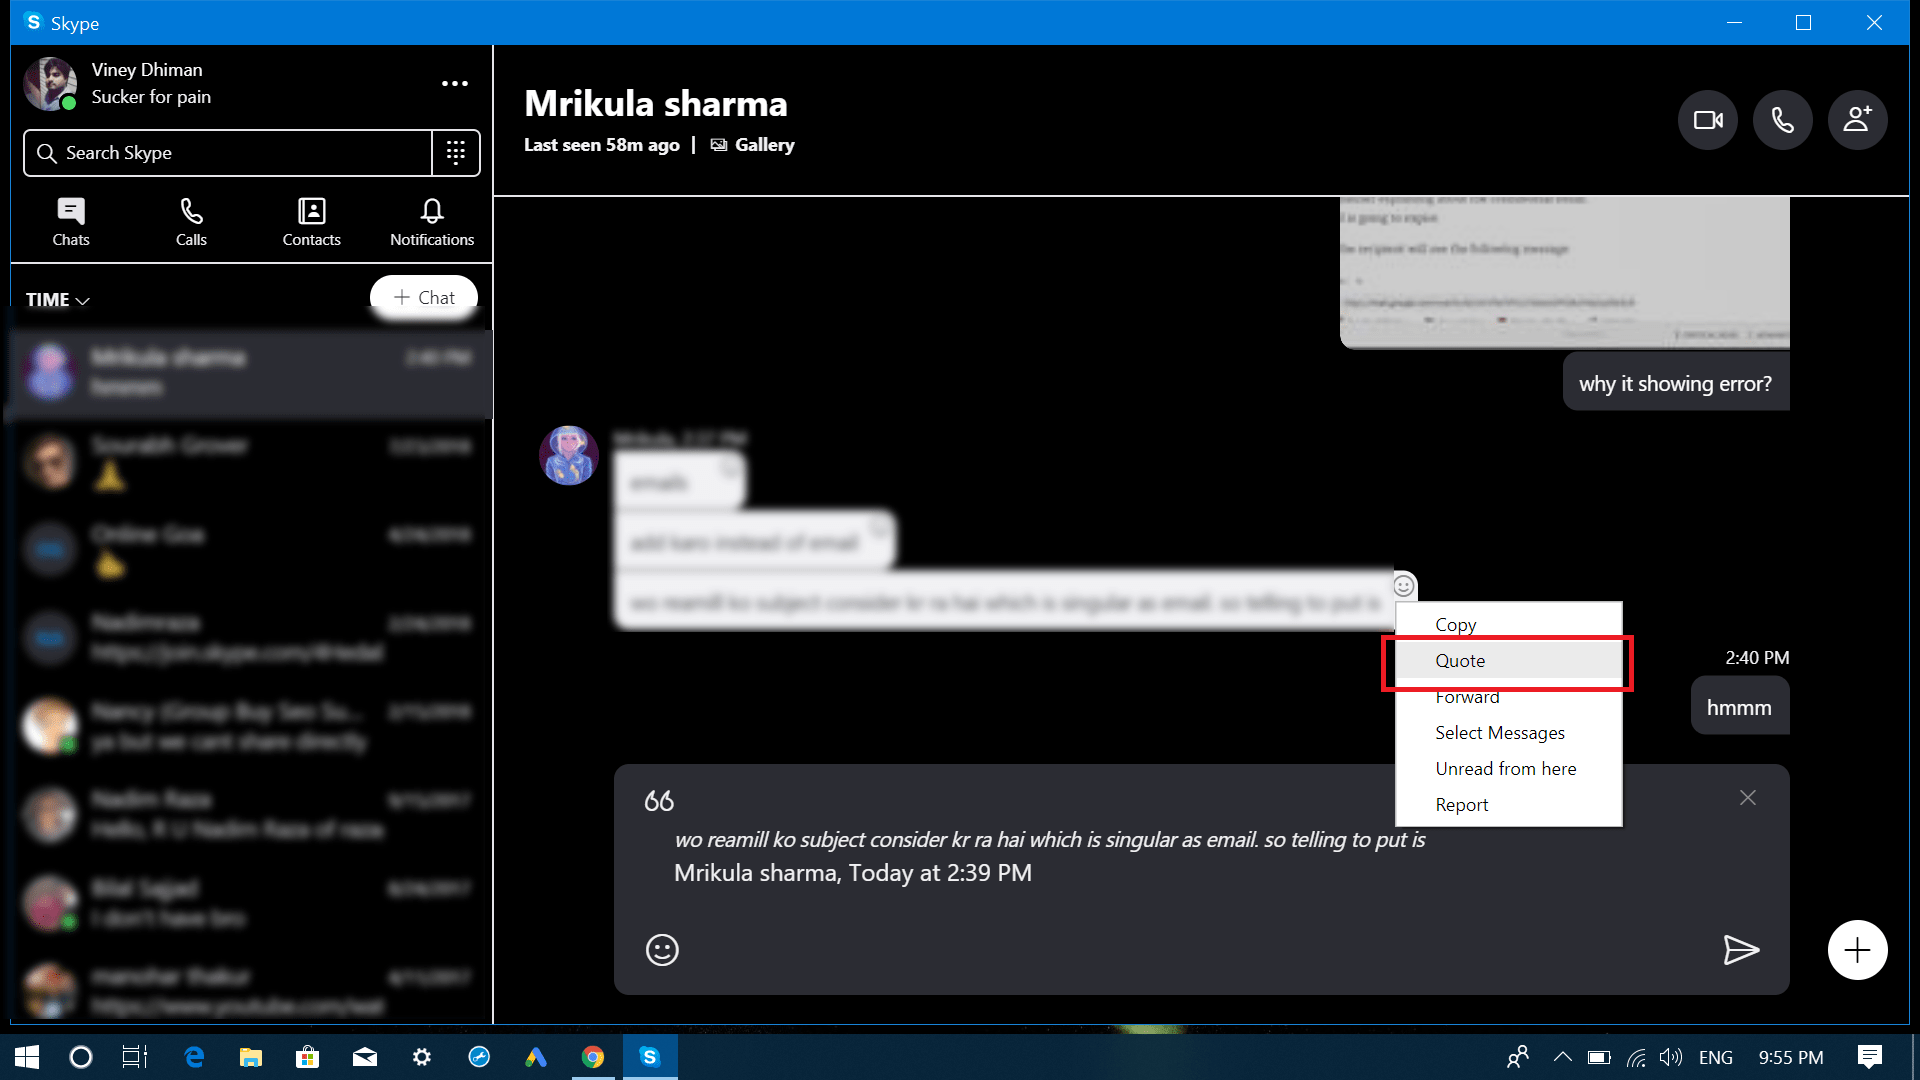Dismiss the quoted message preview

[1747, 797]
